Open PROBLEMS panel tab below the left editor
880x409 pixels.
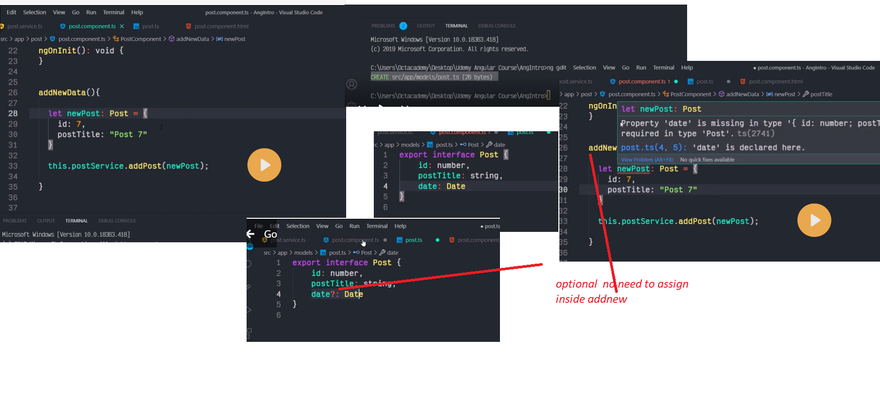(15, 221)
